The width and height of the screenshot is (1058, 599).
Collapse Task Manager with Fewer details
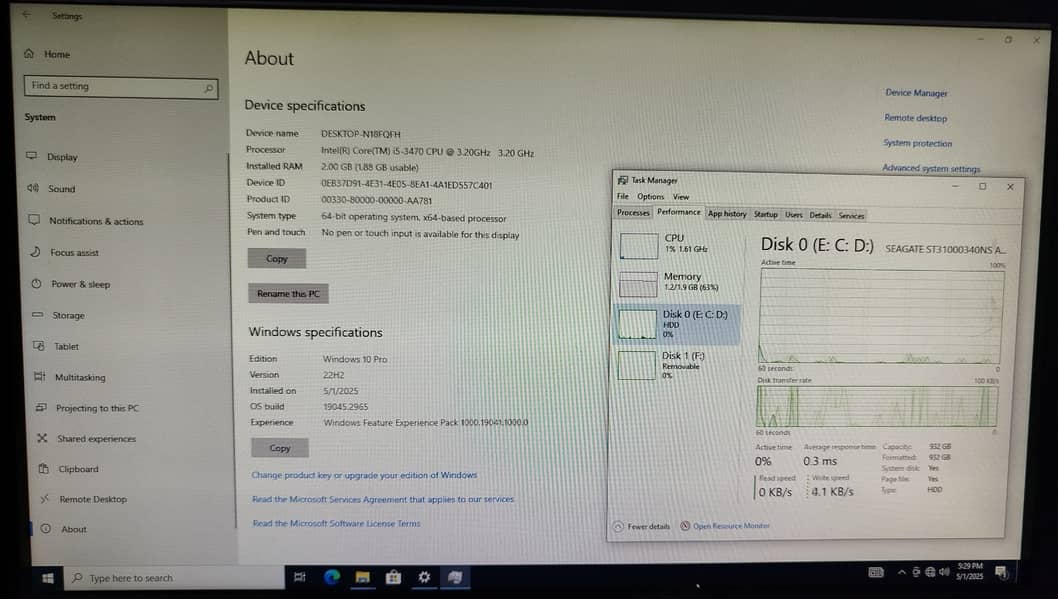pyautogui.click(x=642, y=526)
